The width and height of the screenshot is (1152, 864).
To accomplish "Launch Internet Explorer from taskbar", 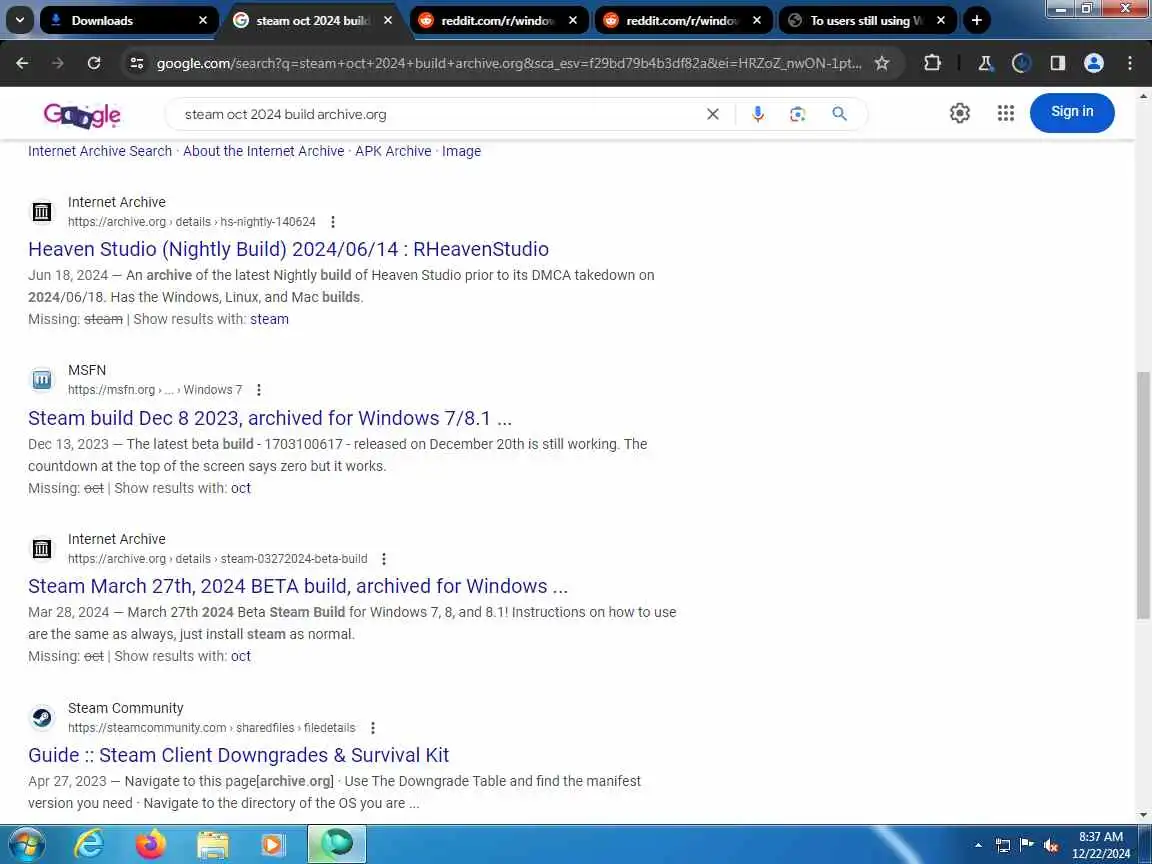I will pyautogui.click(x=90, y=845).
